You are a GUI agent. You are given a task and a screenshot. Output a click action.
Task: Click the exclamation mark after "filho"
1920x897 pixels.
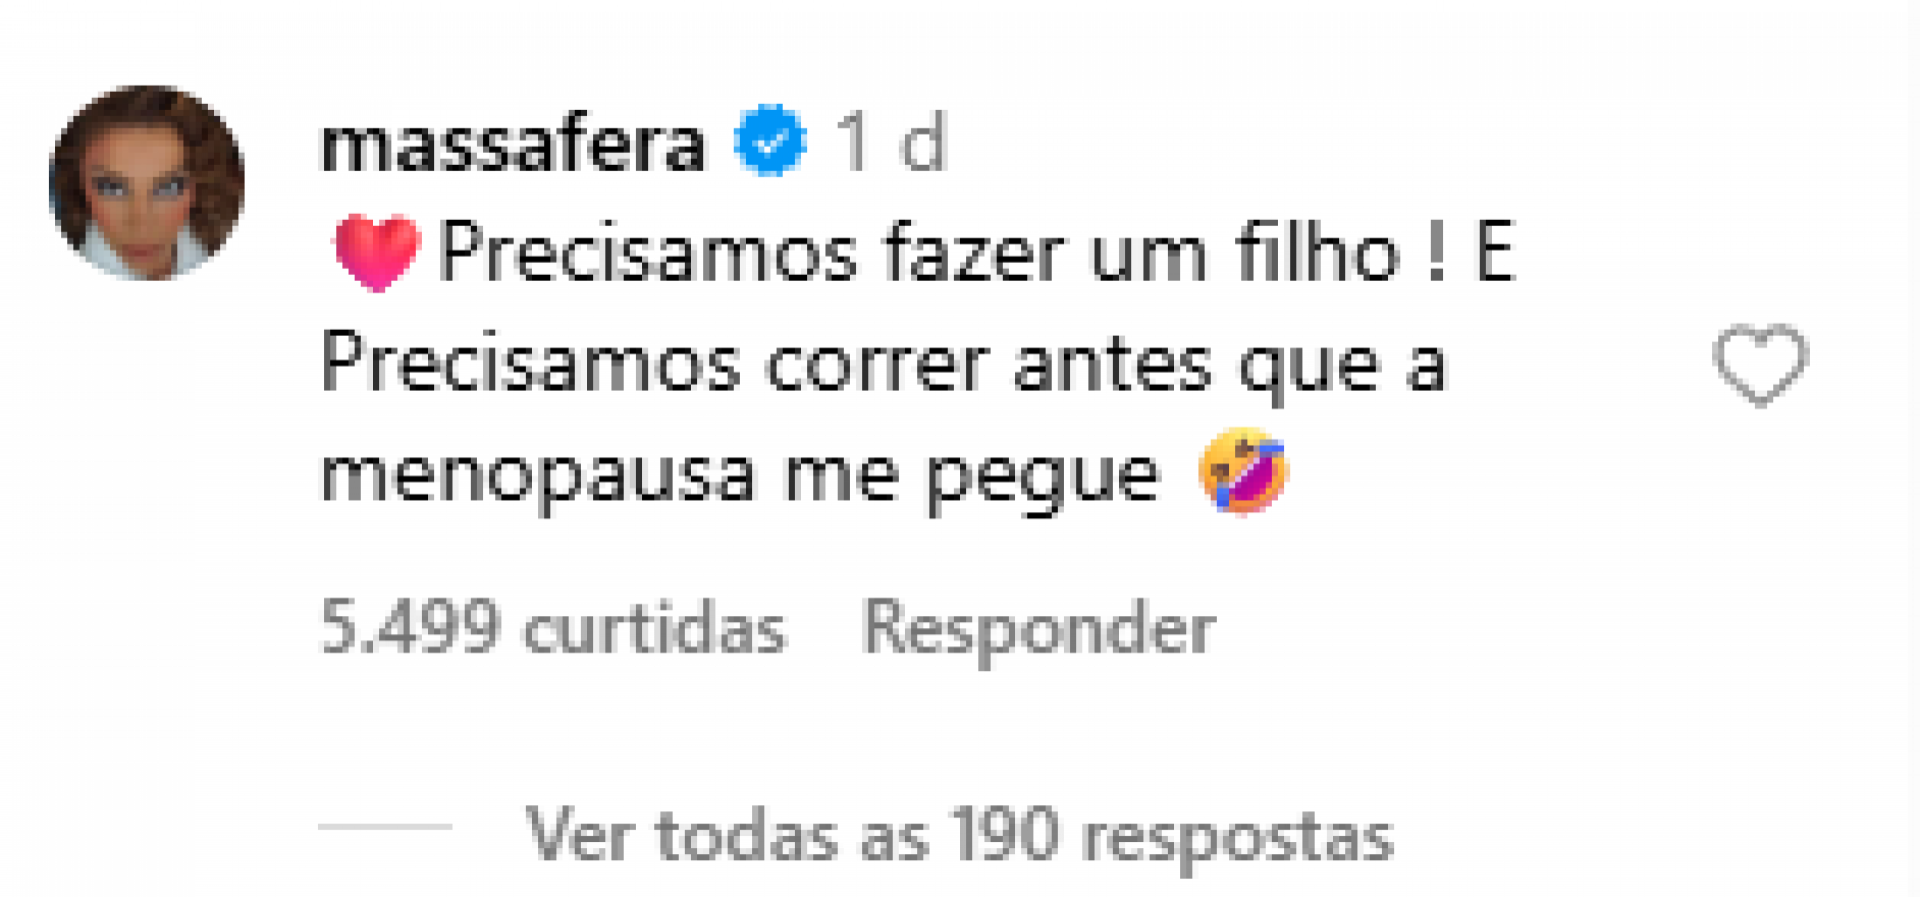[1437, 252]
